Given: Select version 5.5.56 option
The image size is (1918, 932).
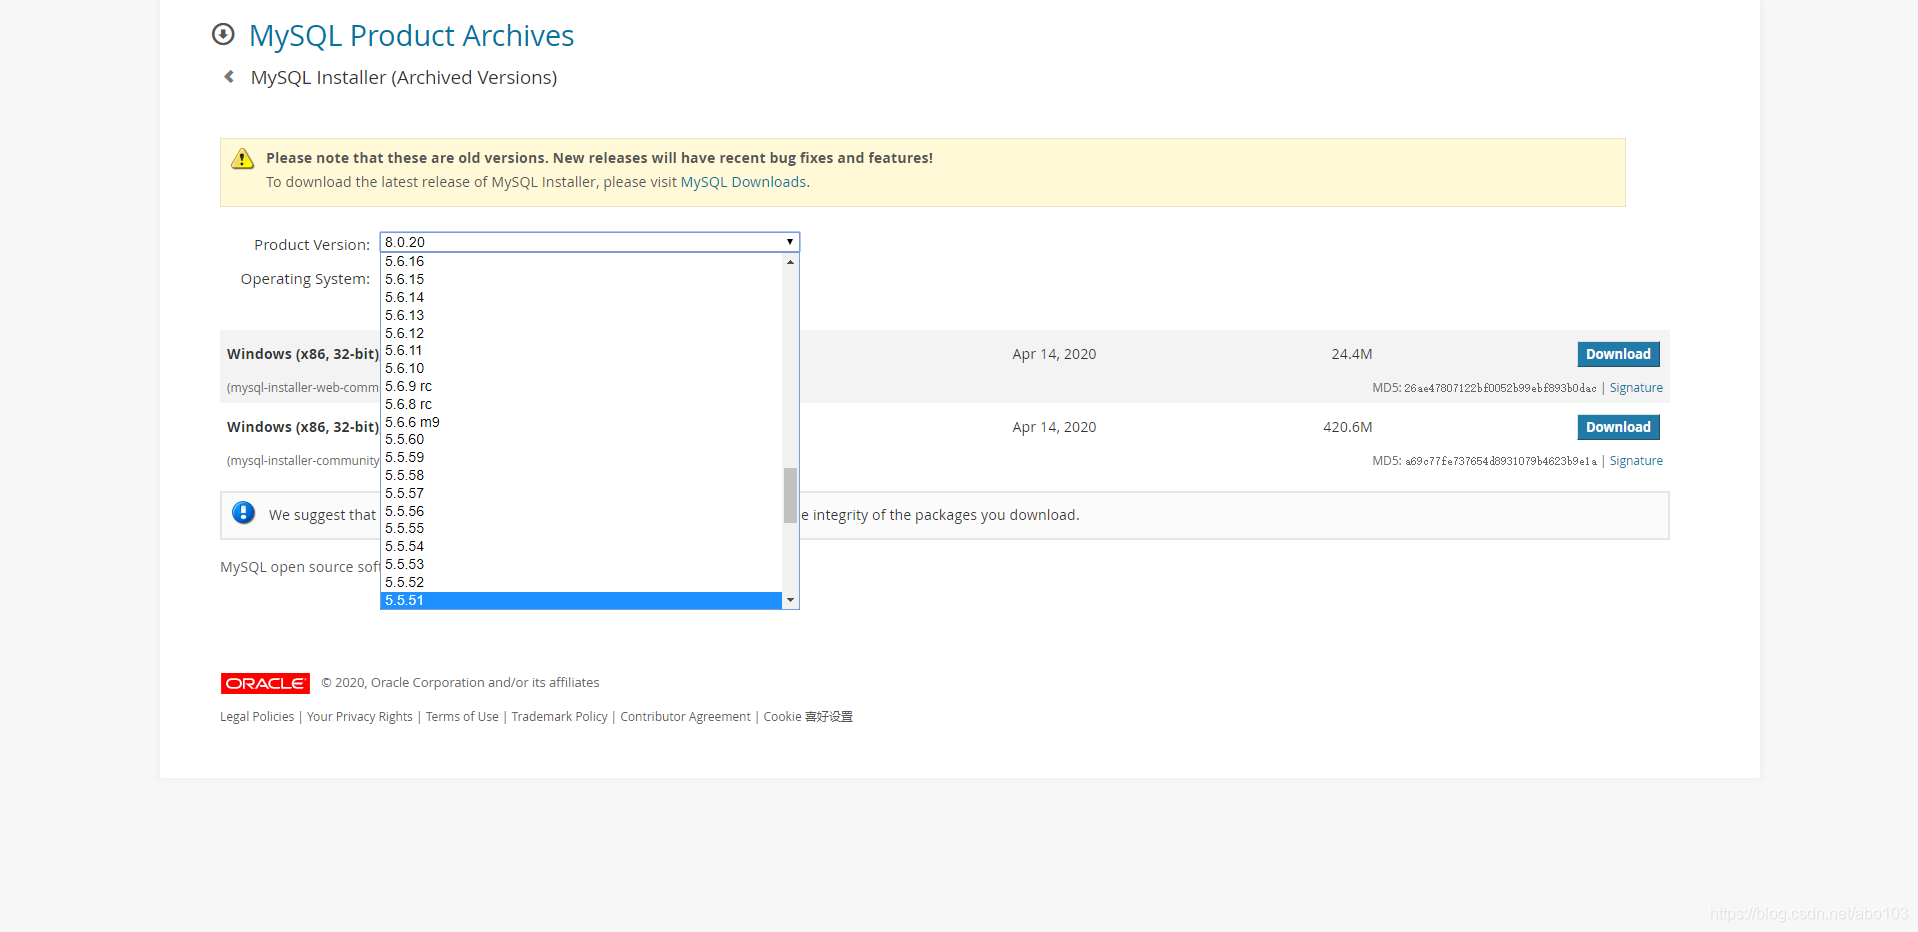Looking at the screenshot, I should click(581, 512).
